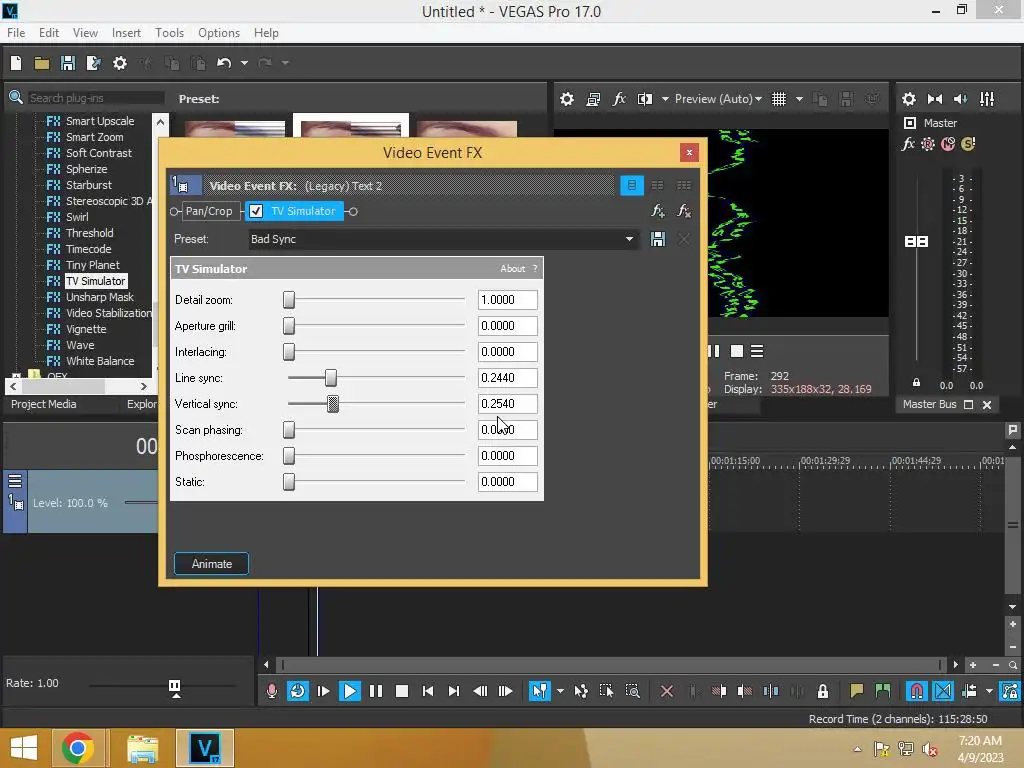Toggle preview overlays grid icon
Image resolution: width=1024 pixels, height=768 pixels.
(778, 99)
